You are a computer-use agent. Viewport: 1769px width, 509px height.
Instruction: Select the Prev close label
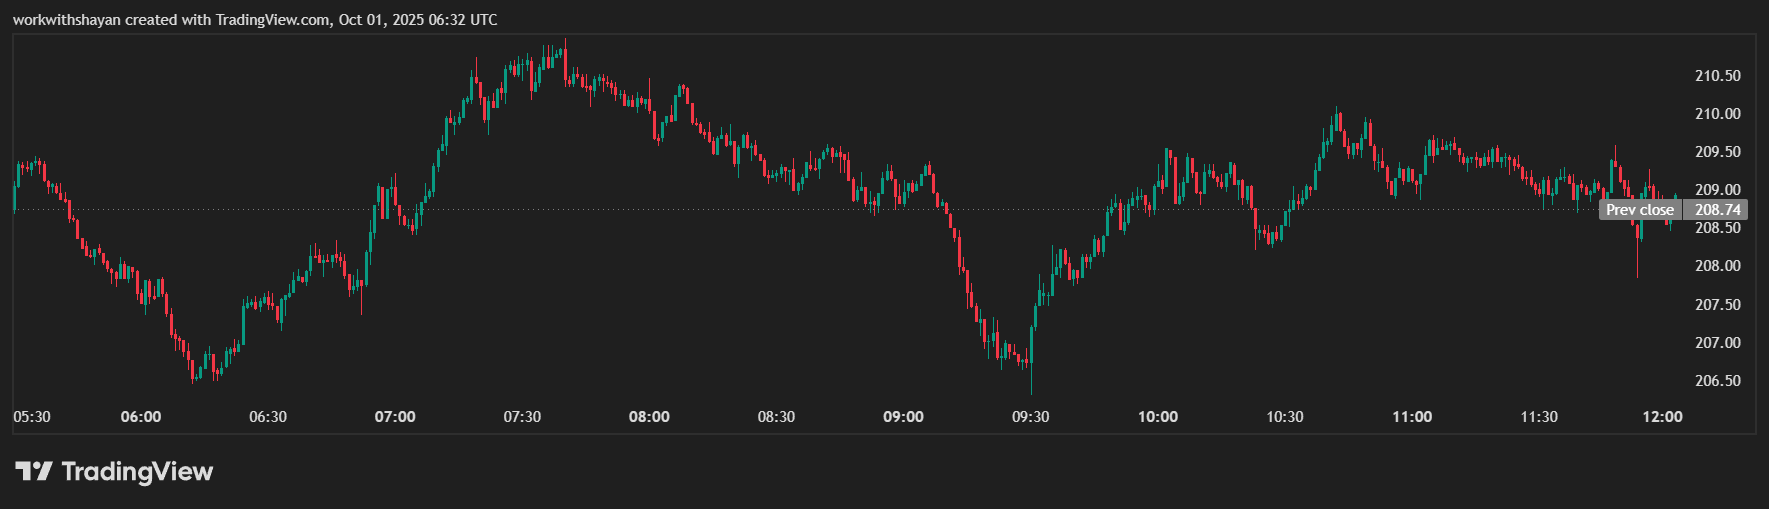coord(1639,210)
